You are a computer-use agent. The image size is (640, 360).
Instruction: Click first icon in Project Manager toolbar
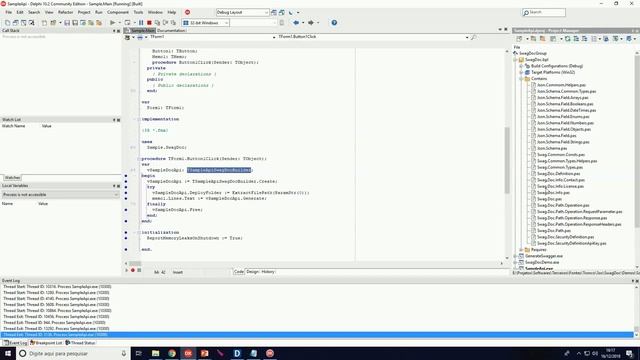tap(519, 39)
